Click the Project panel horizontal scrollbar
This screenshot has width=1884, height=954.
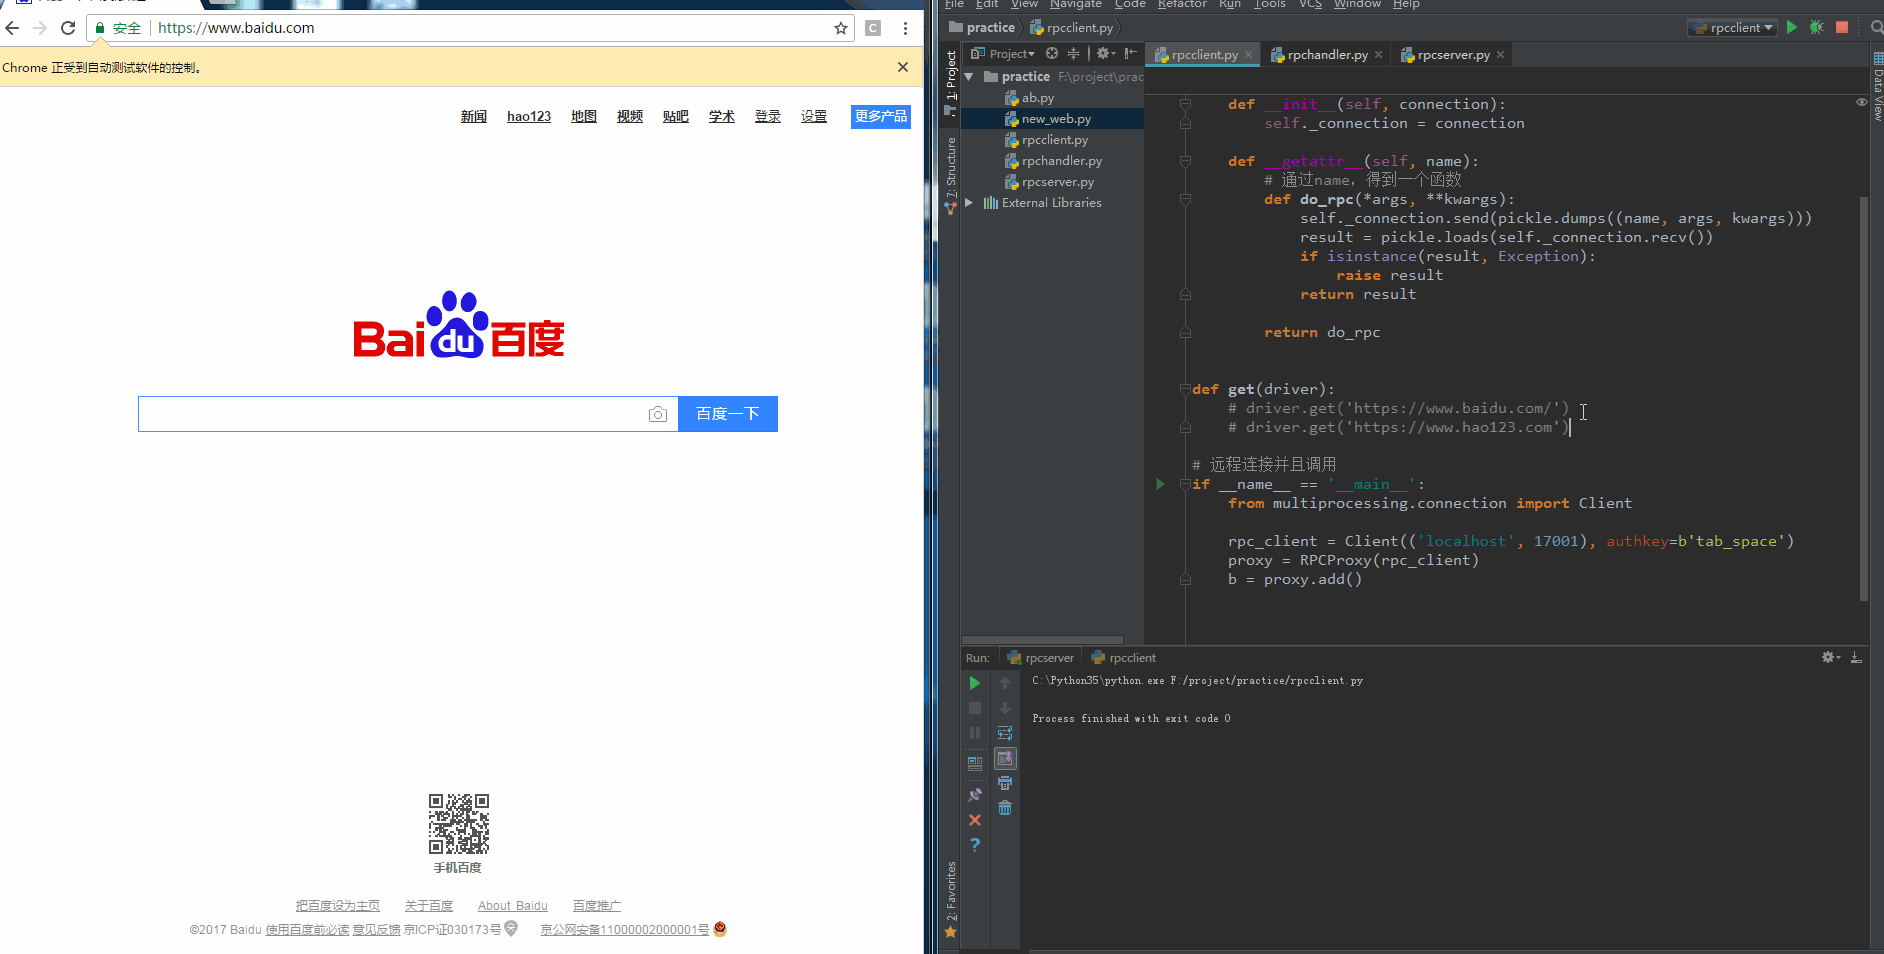coord(1042,640)
